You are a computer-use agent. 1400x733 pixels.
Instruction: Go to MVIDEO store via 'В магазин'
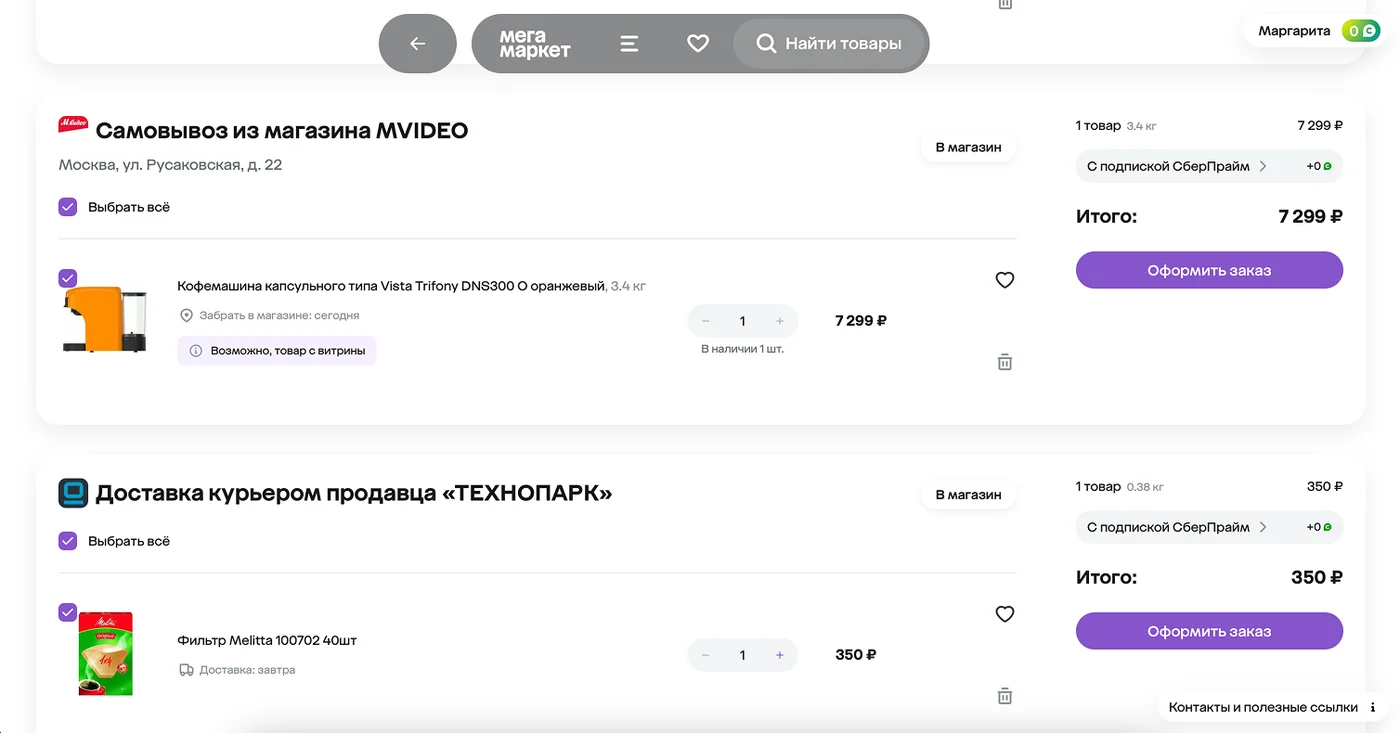pyautogui.click(x=968, y=147)
